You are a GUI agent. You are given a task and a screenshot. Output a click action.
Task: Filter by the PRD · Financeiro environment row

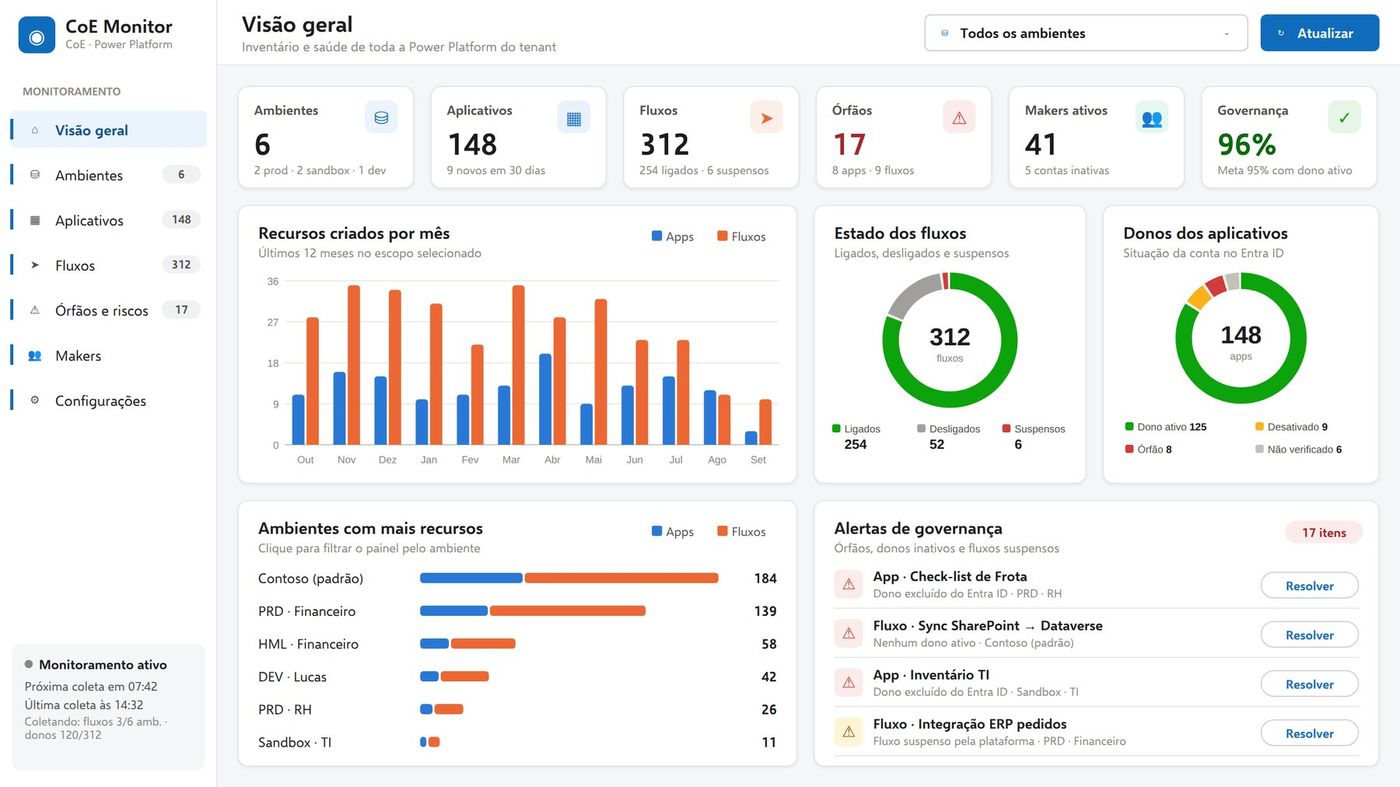517,611
